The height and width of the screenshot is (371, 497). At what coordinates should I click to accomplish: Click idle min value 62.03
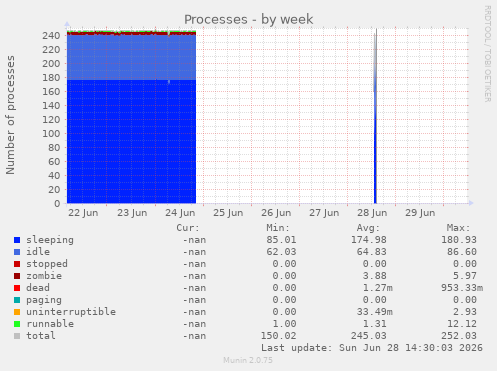[x=281, y=252]
